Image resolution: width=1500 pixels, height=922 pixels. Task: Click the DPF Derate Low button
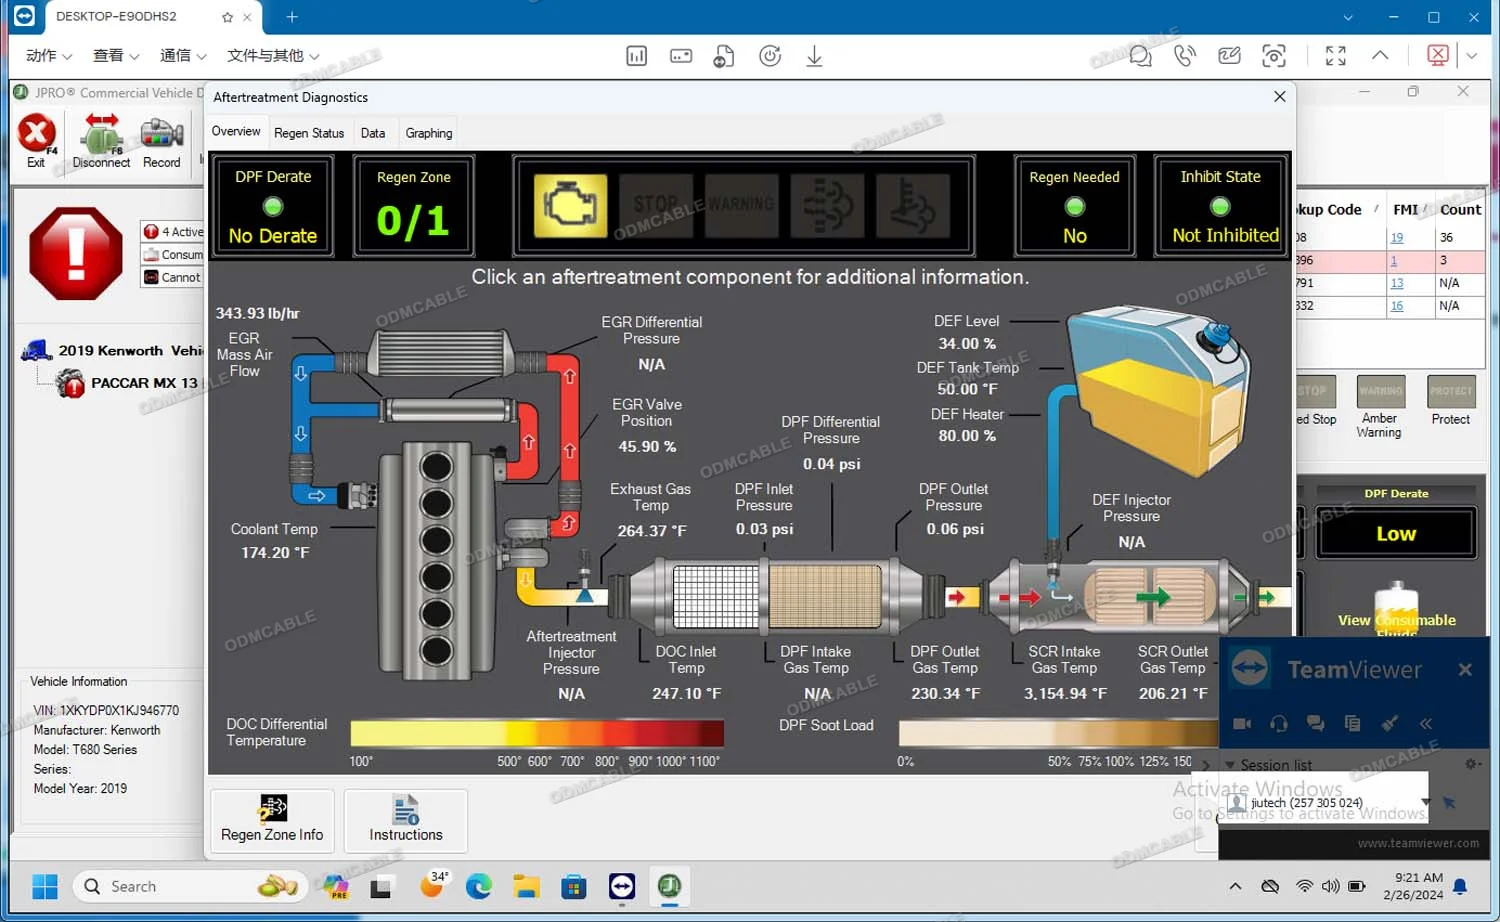(1396, 533)
